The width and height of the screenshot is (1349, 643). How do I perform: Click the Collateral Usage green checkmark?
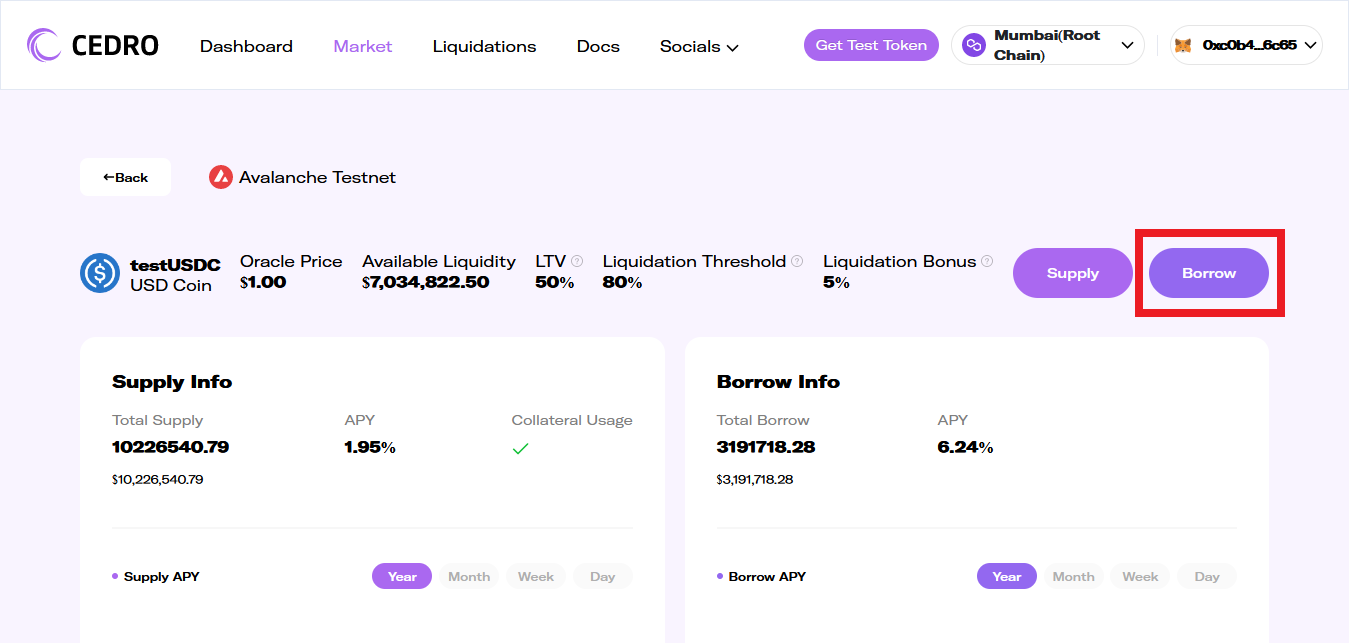[520, 449]
